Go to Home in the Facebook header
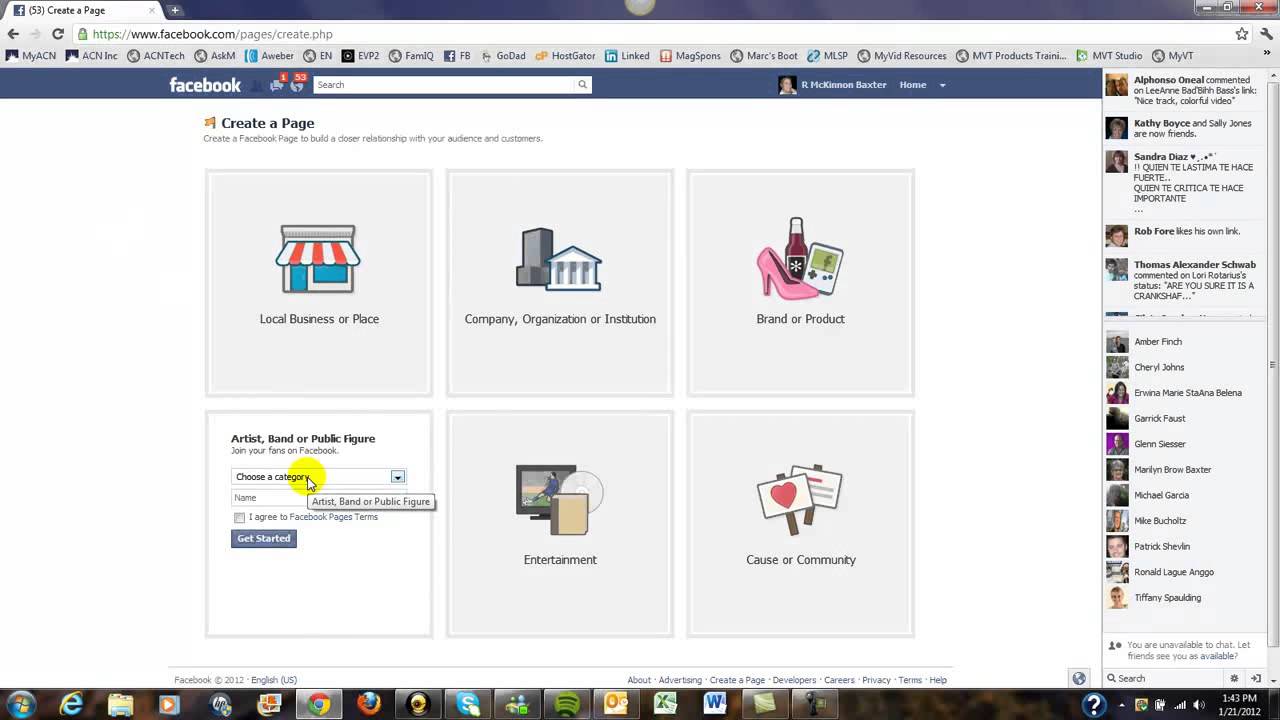Screen dimensions: 1280x720 click(x=913, y=85)
